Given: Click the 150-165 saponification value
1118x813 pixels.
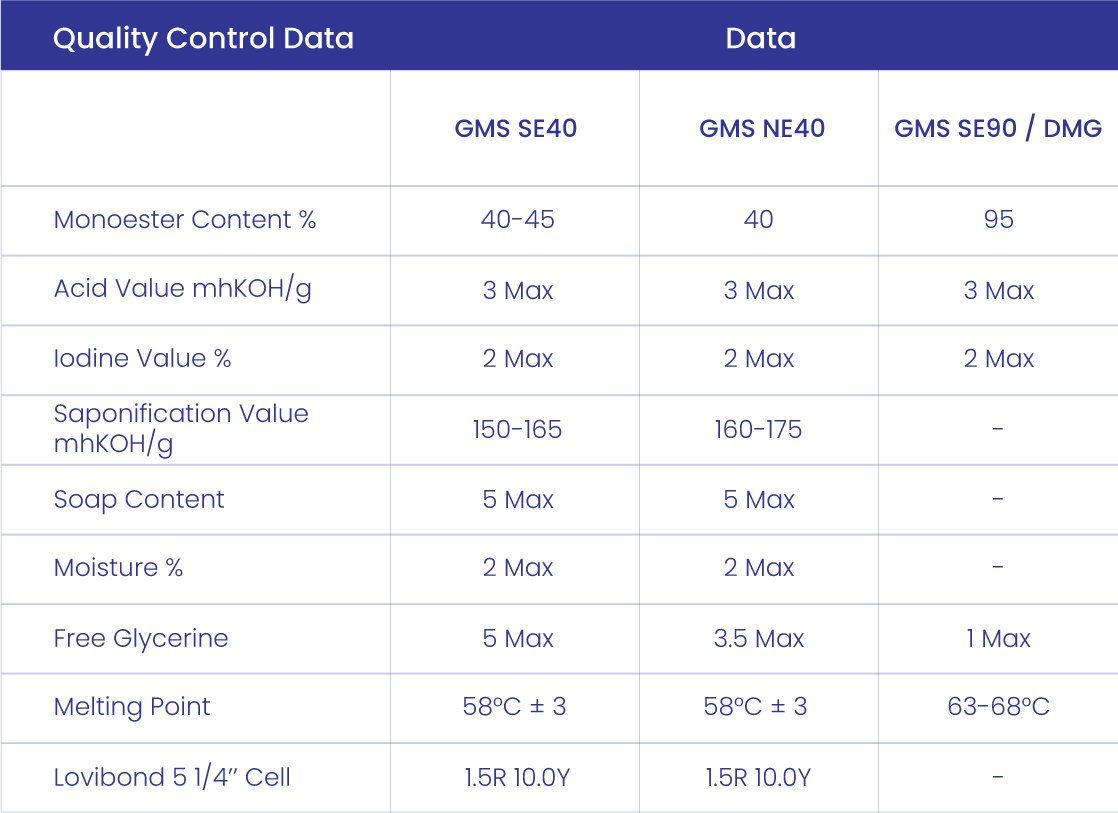Looking at the screenshot, I should click(517, 429).
